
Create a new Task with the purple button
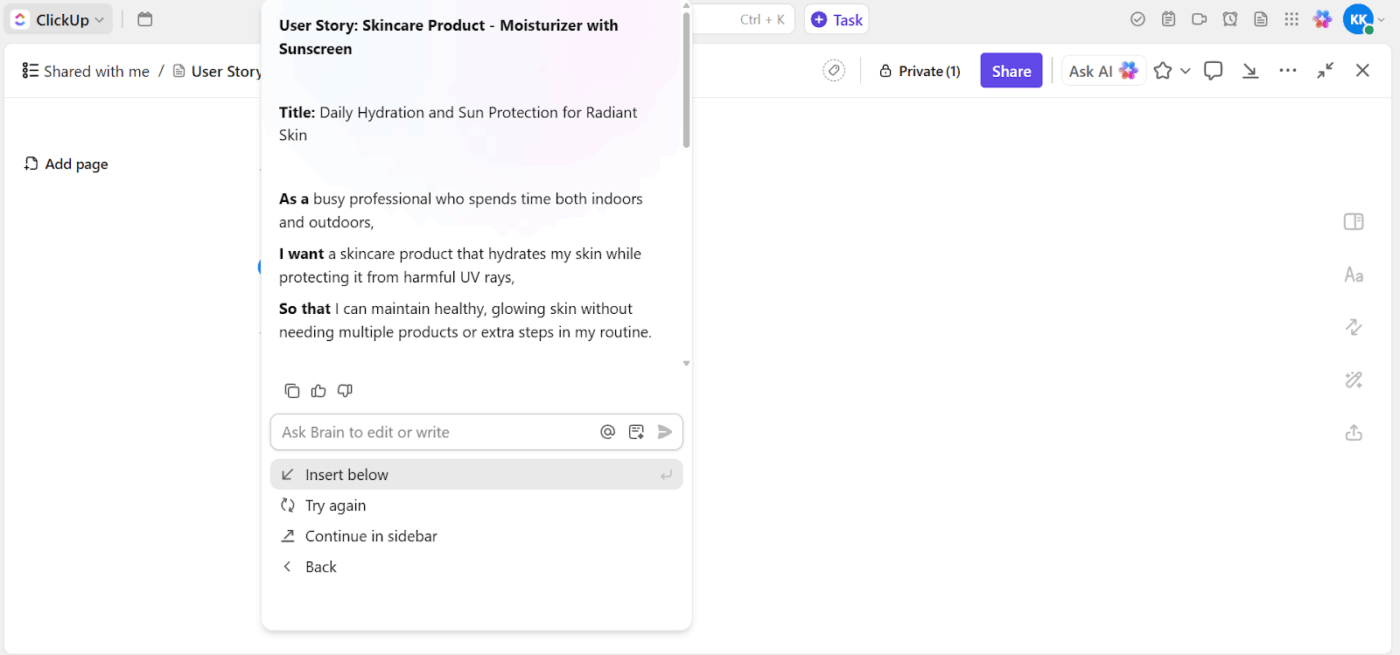coord(836,19)
